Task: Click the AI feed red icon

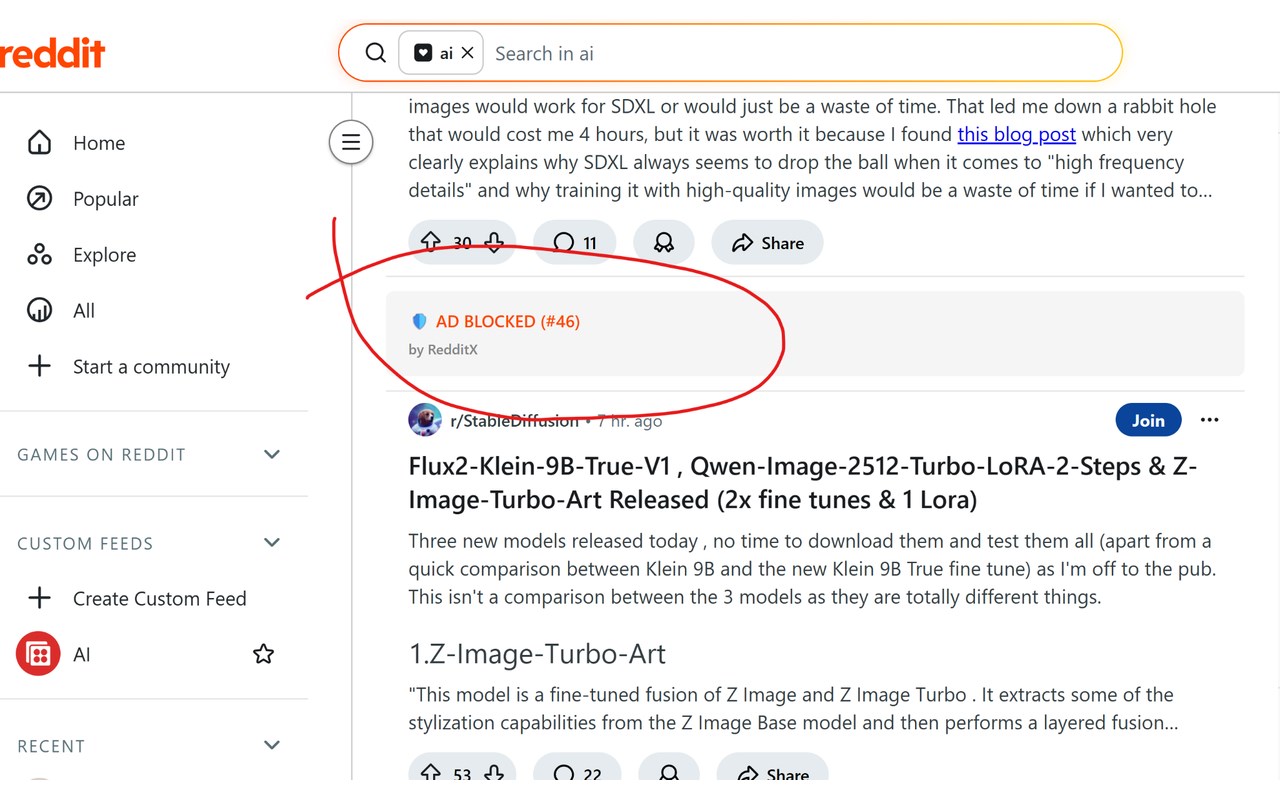Action: coord(38,655)
